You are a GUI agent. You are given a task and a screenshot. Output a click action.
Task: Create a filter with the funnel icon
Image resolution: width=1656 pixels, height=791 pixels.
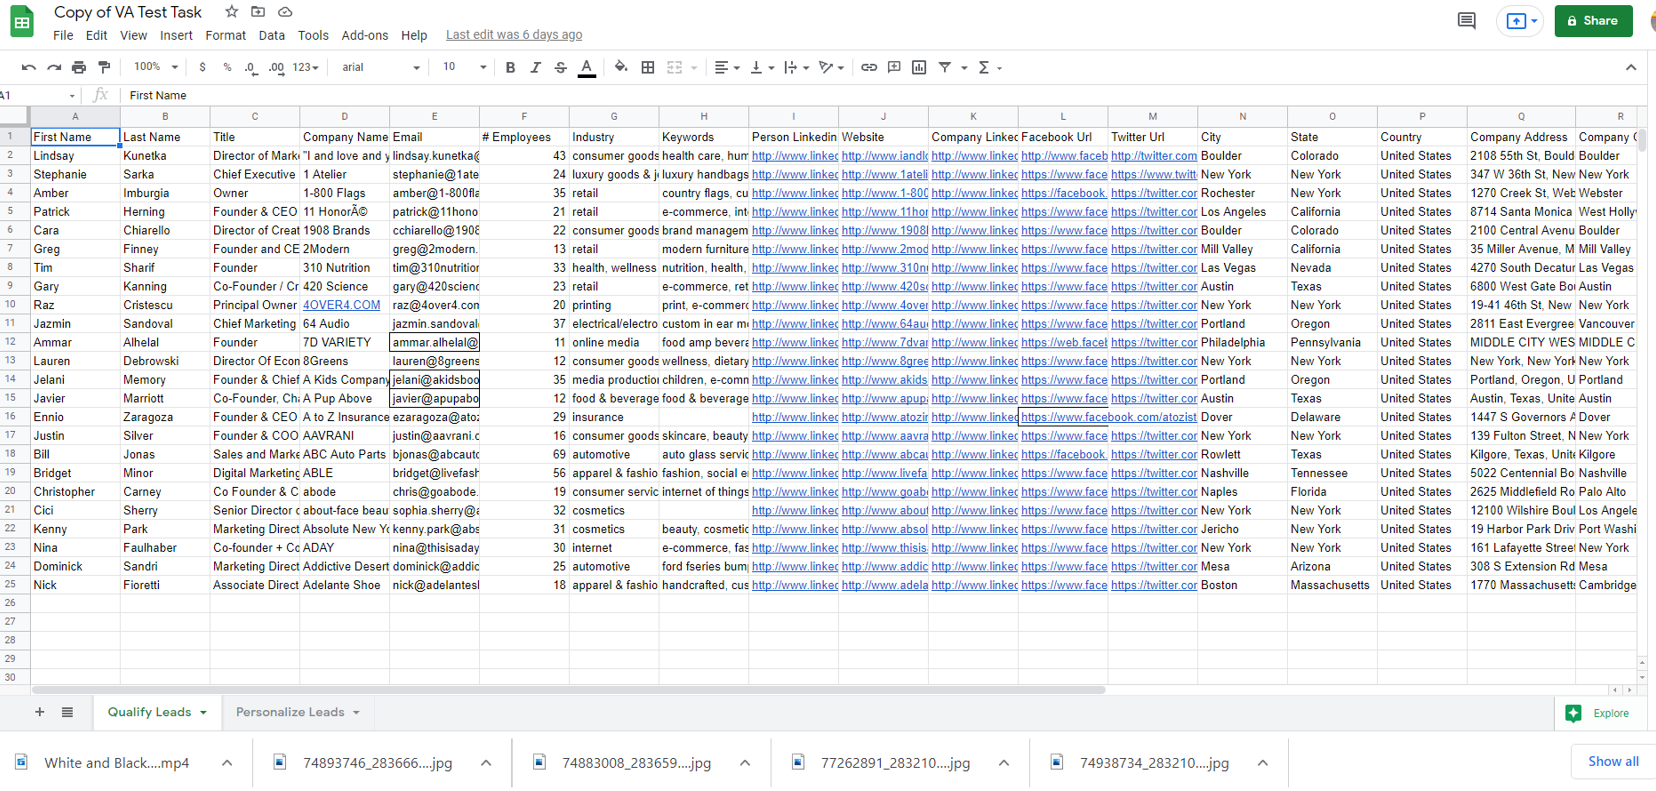[x=945, y=67]
